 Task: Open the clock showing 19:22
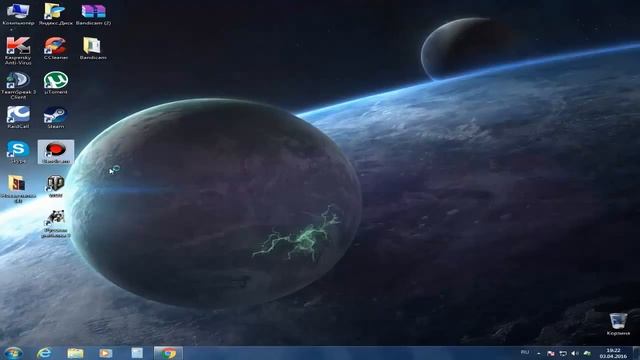(x=613, y=353)
